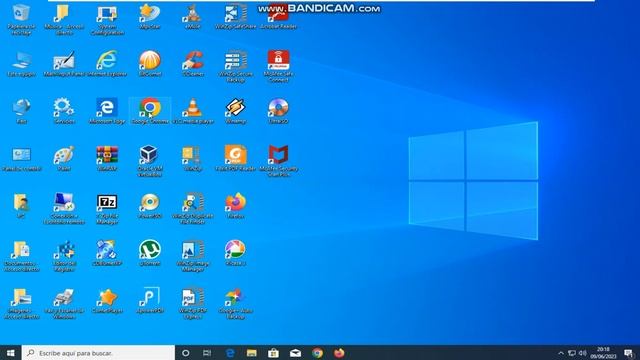
Task: Launch Edge from the taskbar
Action: click(230, 353)
